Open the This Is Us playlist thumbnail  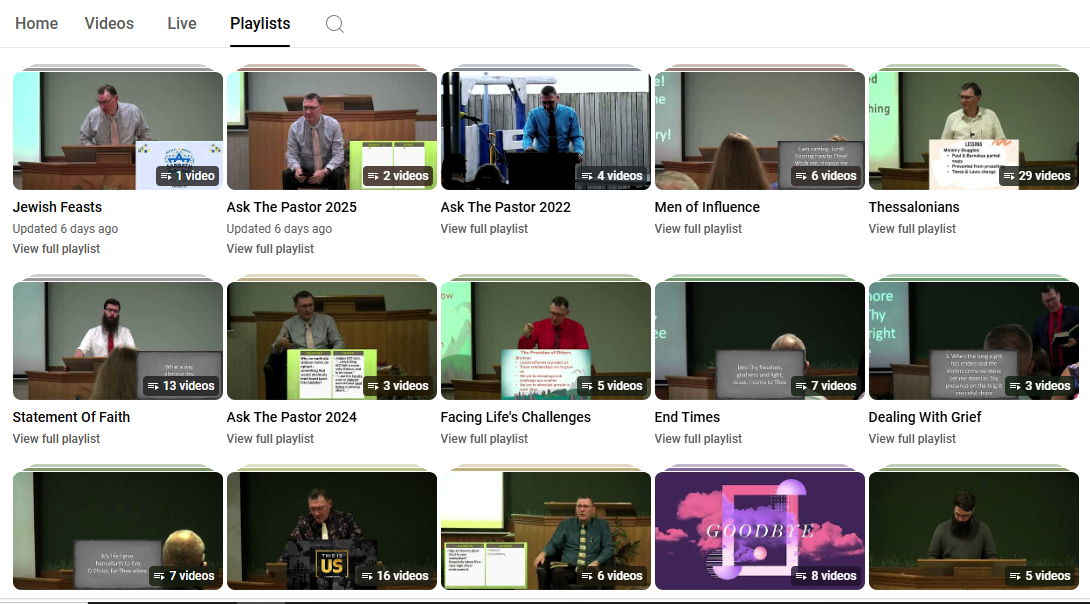tap(332, 531)
